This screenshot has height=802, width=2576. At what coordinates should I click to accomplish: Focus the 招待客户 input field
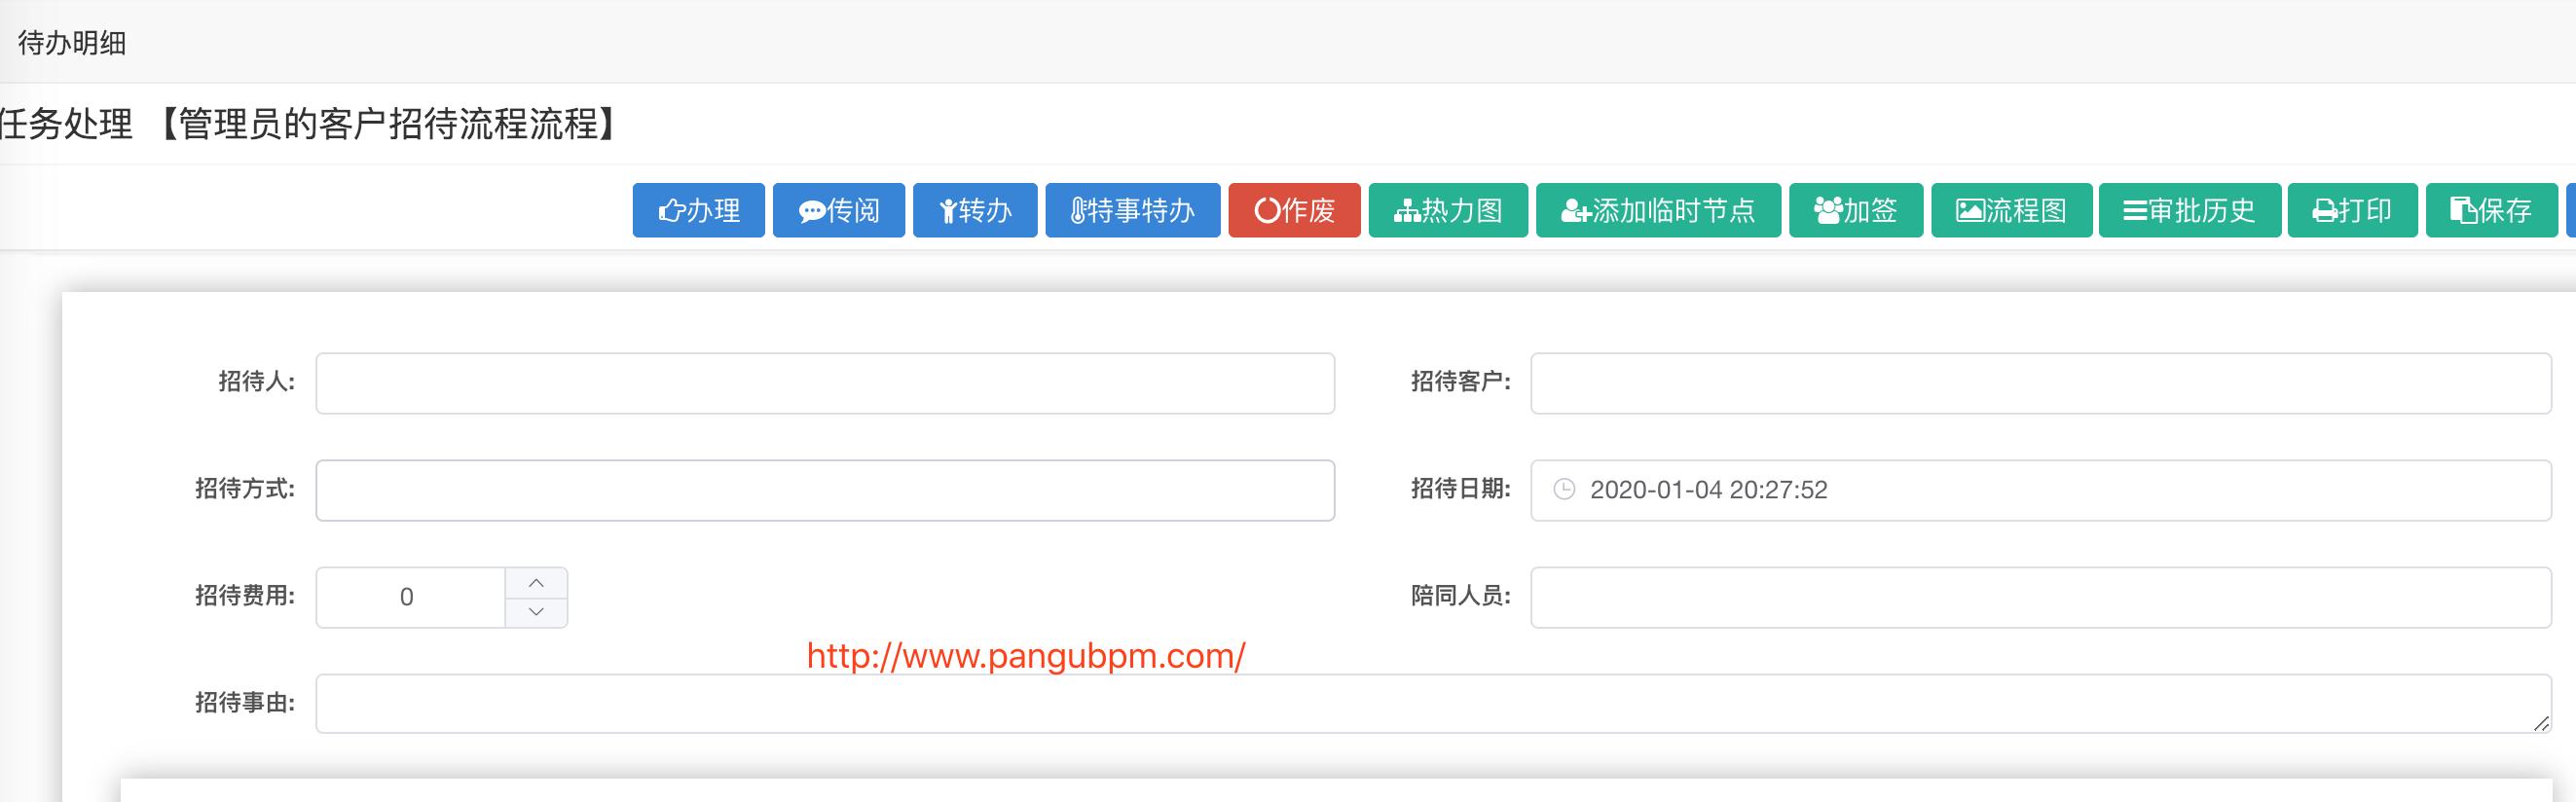click(x=2041, y=383)
